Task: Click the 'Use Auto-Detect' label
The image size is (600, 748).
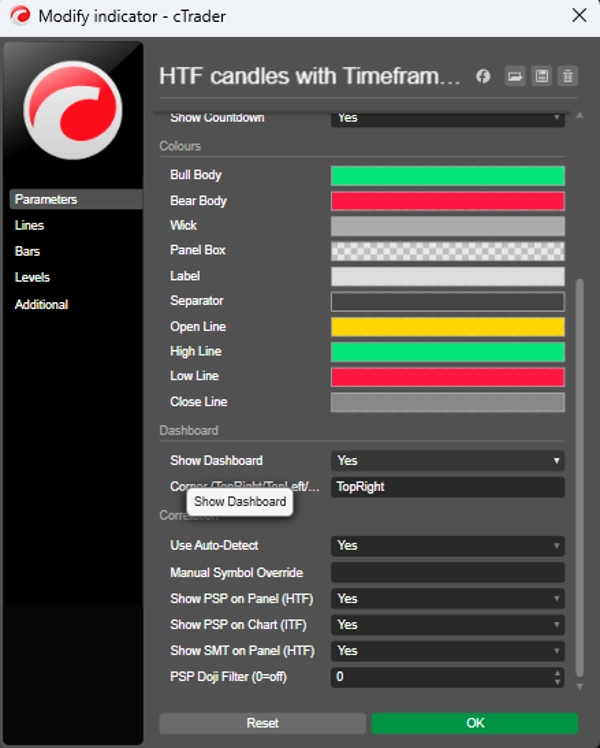Action: point(214,545)
